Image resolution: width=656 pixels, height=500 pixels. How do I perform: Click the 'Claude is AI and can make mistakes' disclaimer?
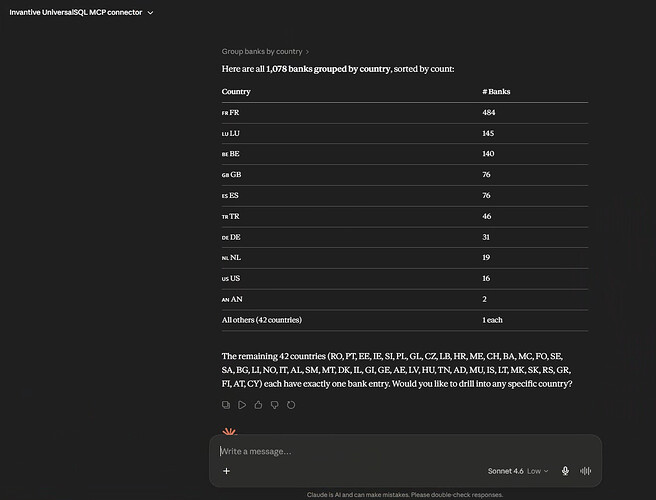(x=405, y=495)
